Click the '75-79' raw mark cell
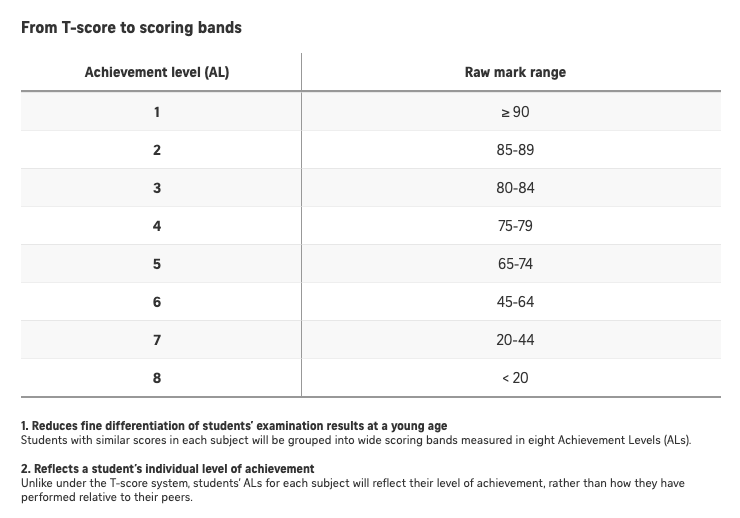This screenshot has height=518, width=740. pyautogui.click(x=515, y=226)
